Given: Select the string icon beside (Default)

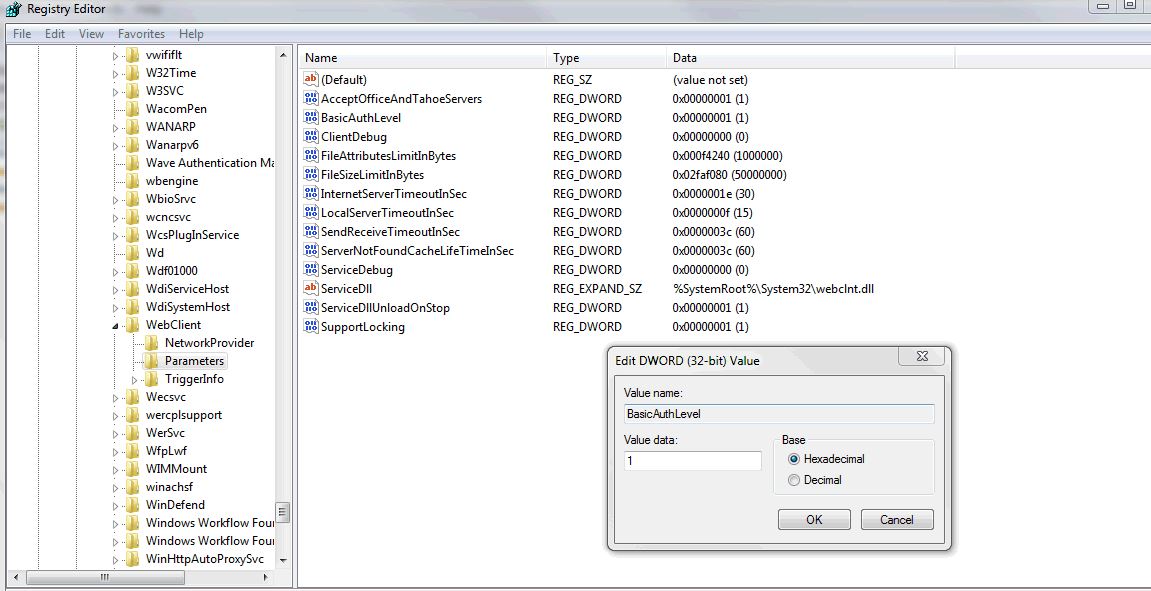Looking at the screenshot, I should pos(311,79).
